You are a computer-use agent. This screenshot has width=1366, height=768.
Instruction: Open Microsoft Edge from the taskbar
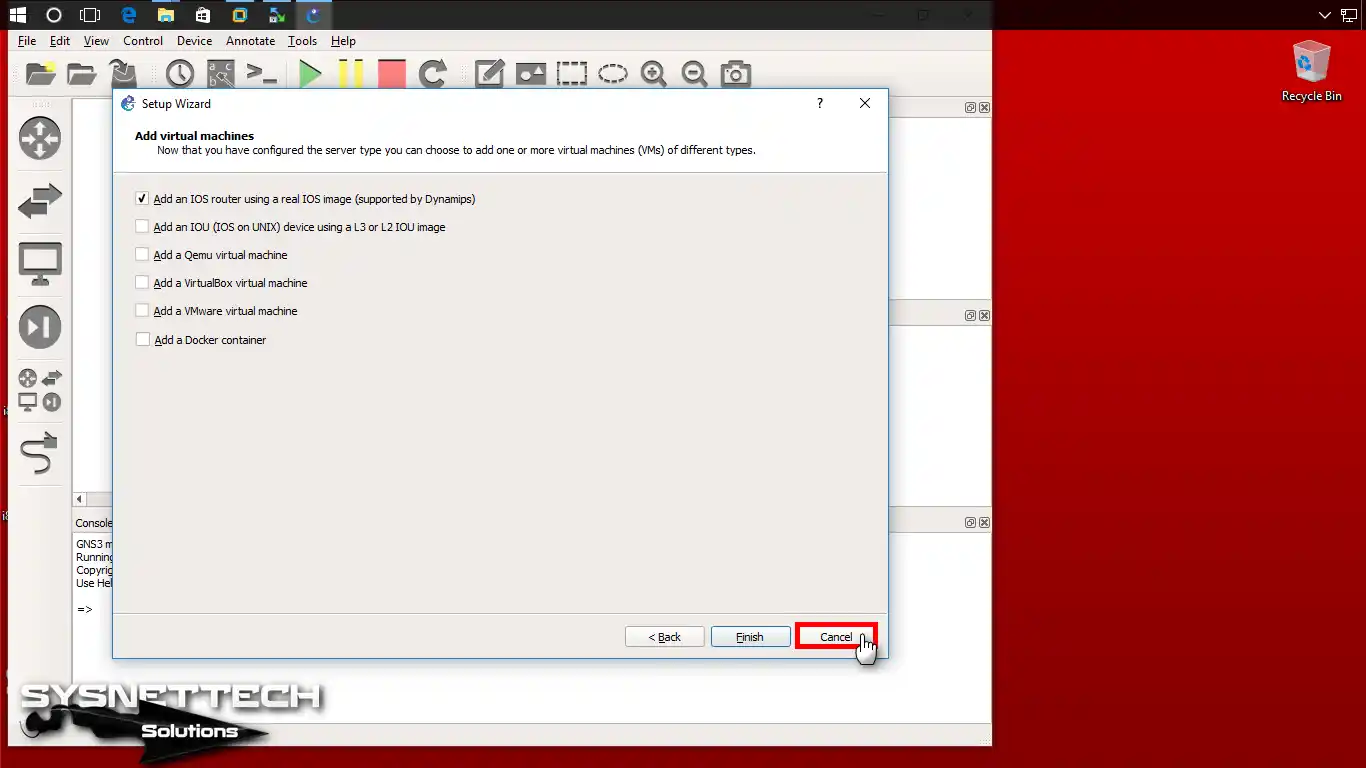[x=129, y=14]
